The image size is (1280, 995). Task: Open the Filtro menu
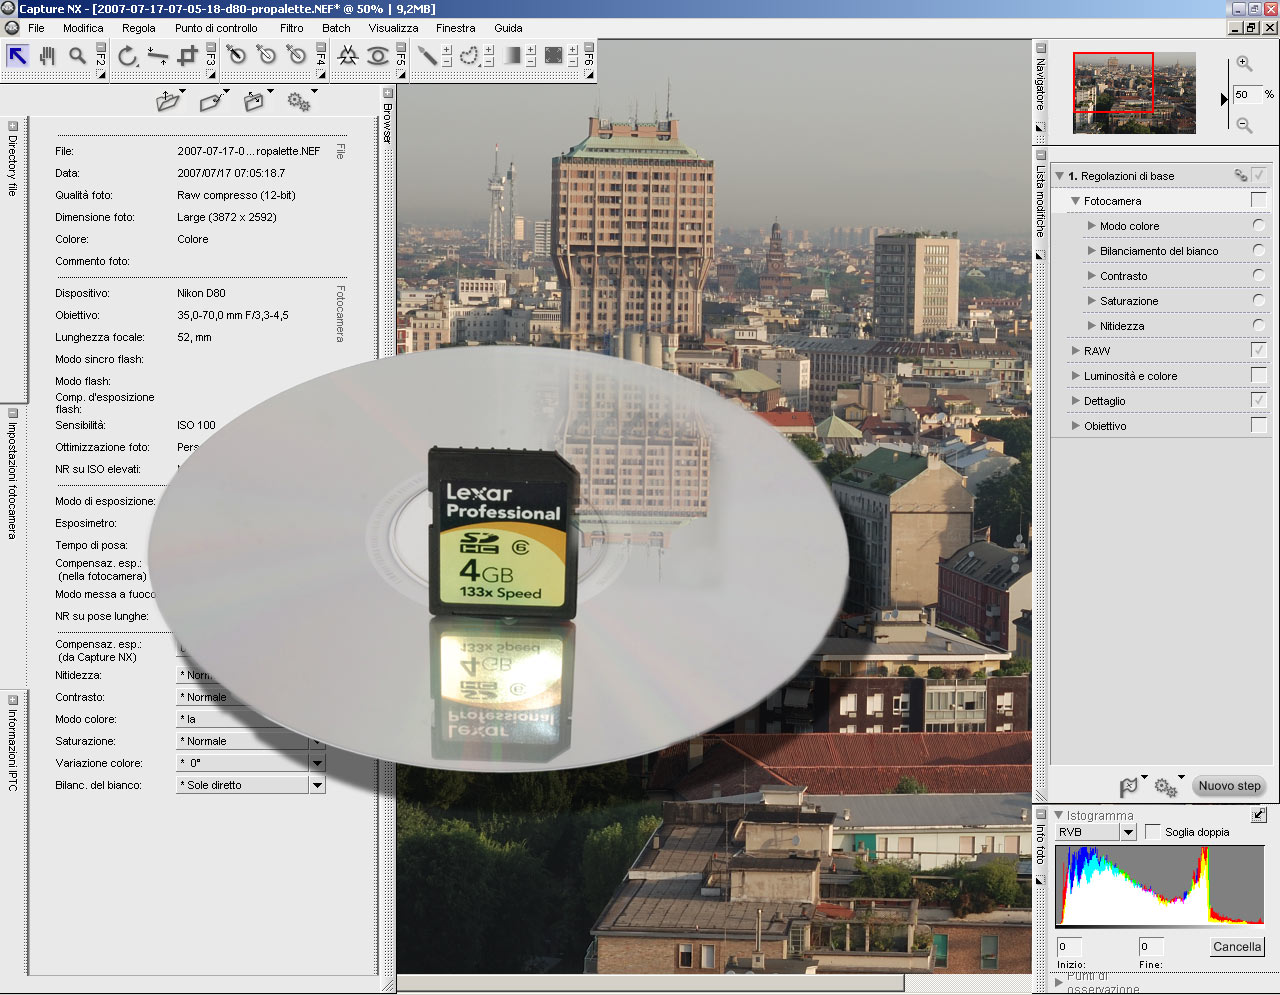coord(292,28)
